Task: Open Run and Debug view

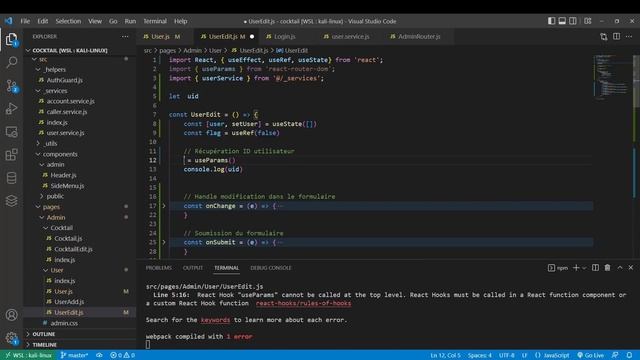Action: [x=11, y=109]
